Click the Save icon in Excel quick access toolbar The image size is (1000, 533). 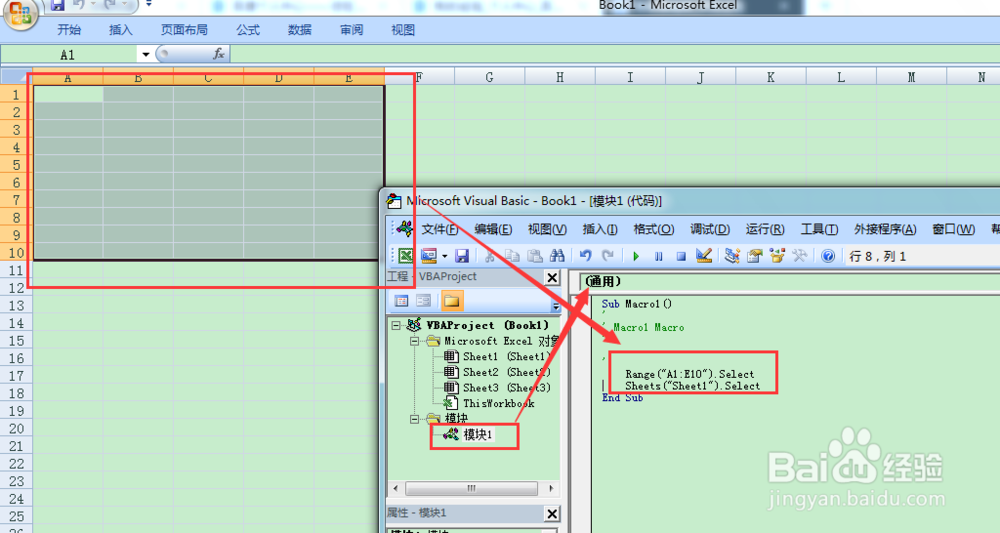pyautogui.click(x=57, y=4)
